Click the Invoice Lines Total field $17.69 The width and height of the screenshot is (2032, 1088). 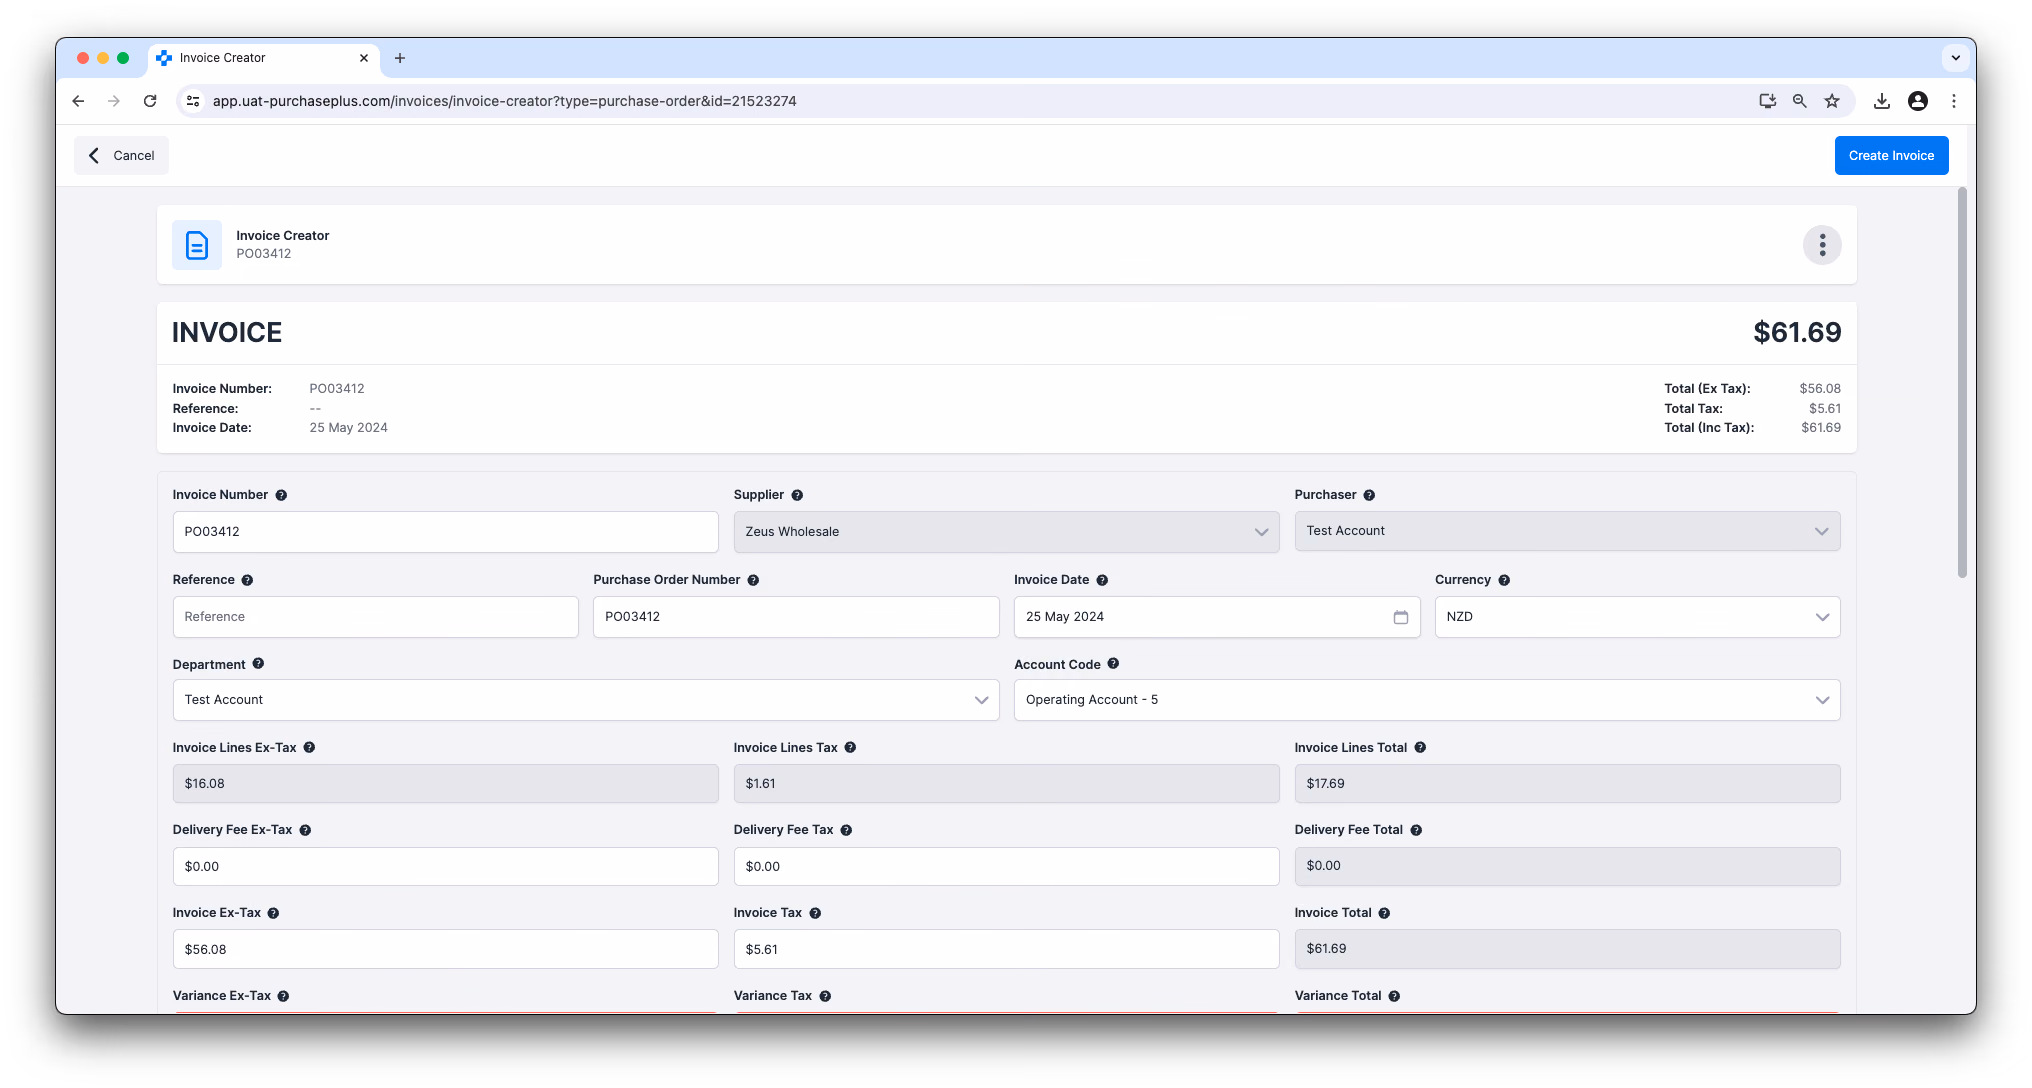point(1567,784)
